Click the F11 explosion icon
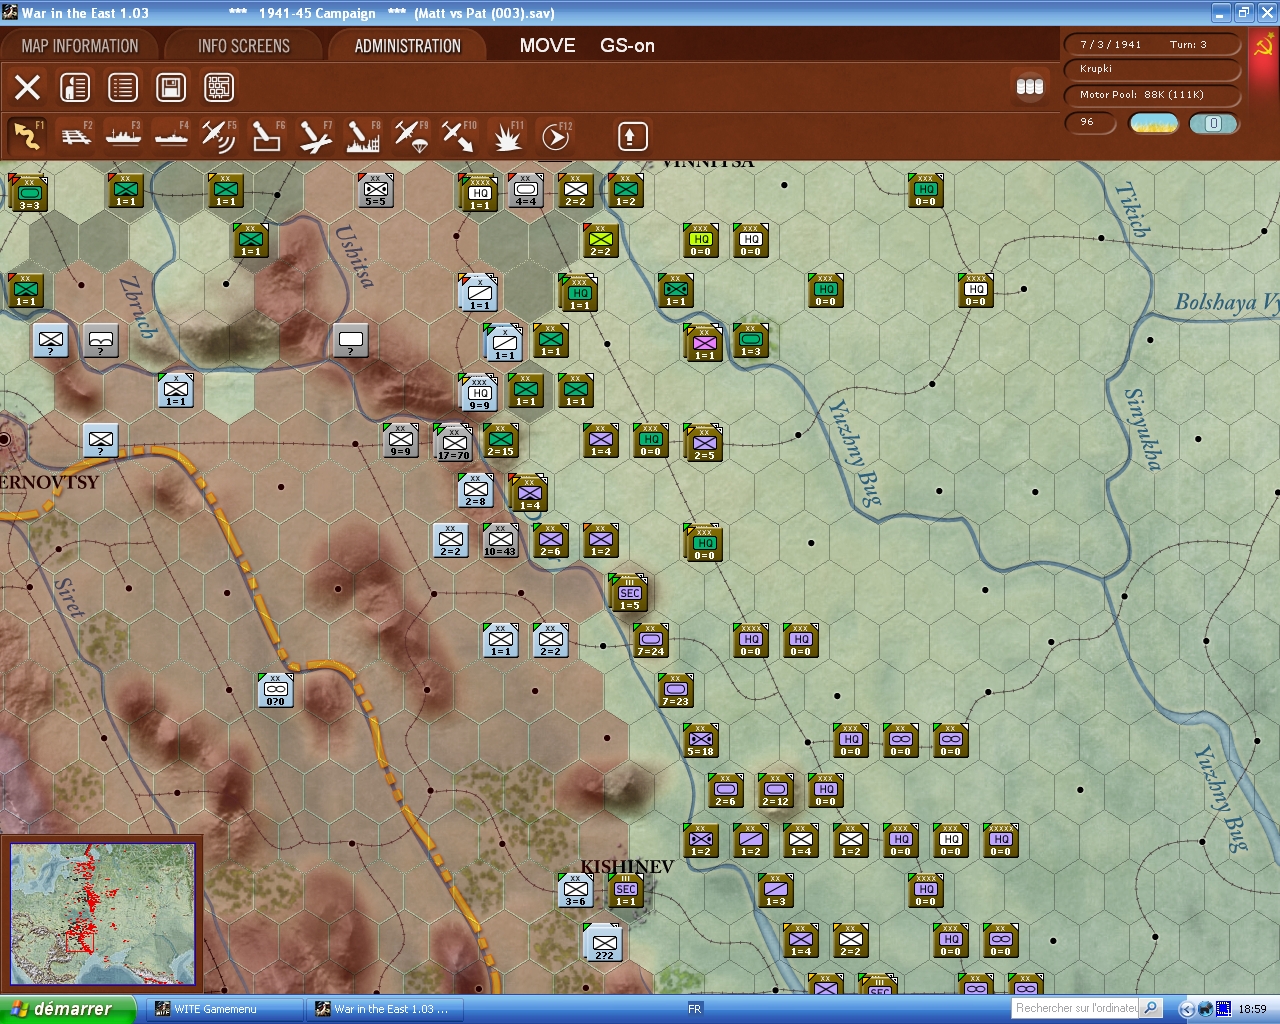 coord(507,136)
